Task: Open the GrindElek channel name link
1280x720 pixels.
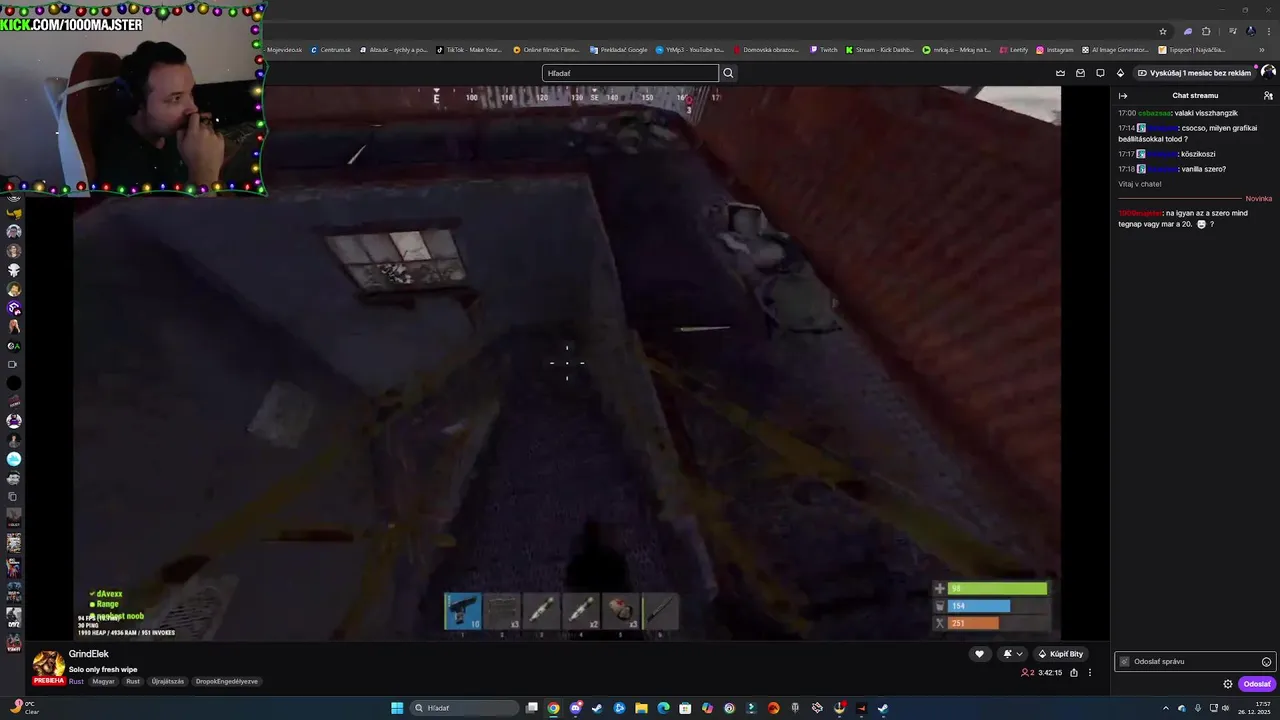Action: [88, 654]
